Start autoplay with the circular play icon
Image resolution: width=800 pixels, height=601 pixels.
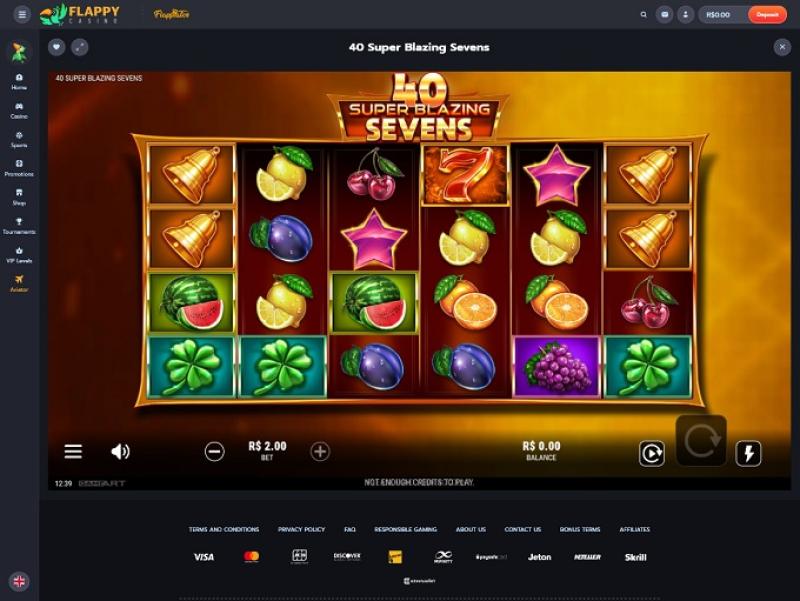tap(652, 453)
